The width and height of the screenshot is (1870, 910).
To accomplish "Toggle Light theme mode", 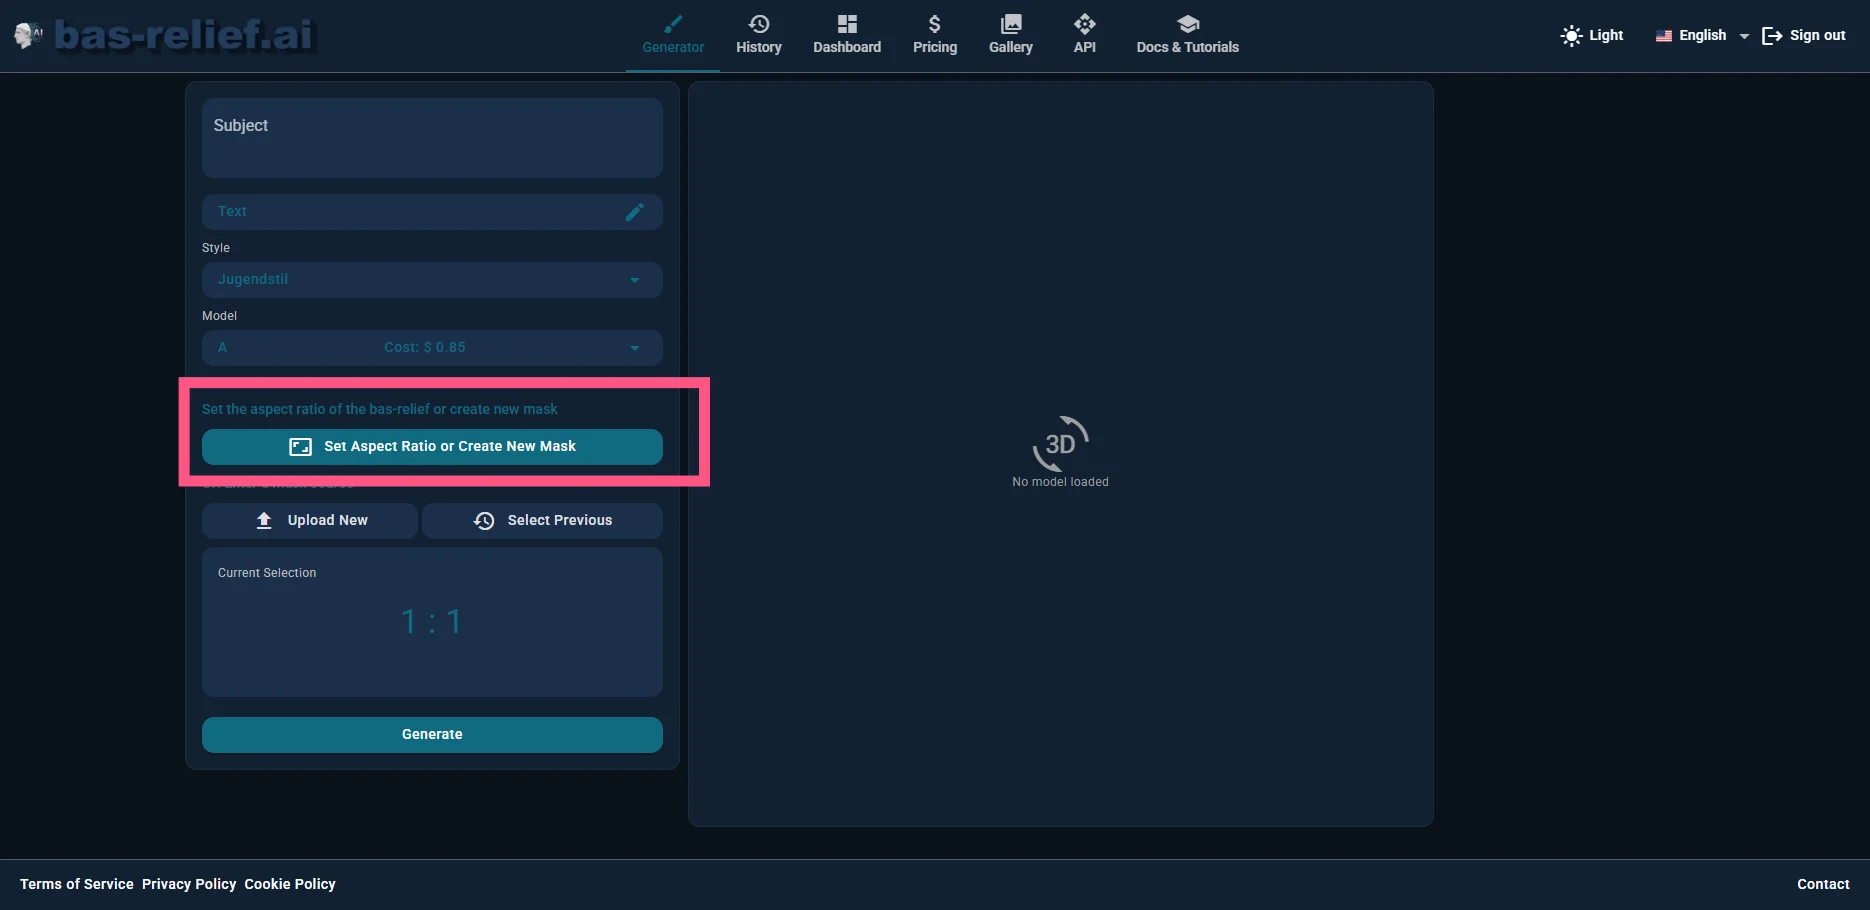I will (1592, 36).
